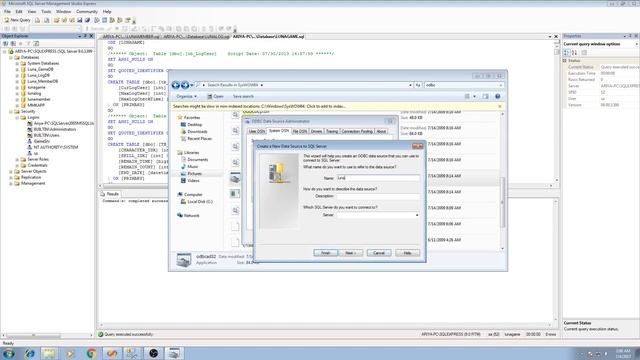Expand the Server Objects node
The width and height of the screenshot is (640, 360).
[x=11, y=171]
